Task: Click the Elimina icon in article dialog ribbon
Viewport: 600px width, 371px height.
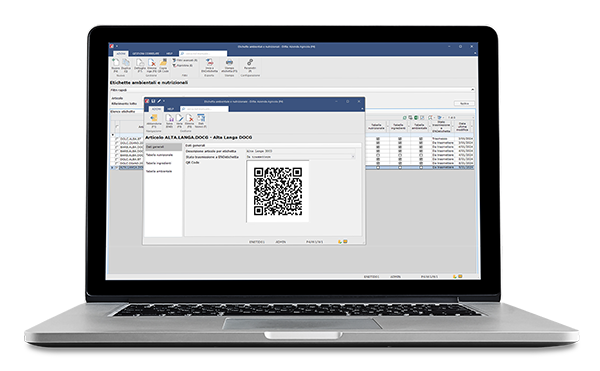Action: coord(189,119)
